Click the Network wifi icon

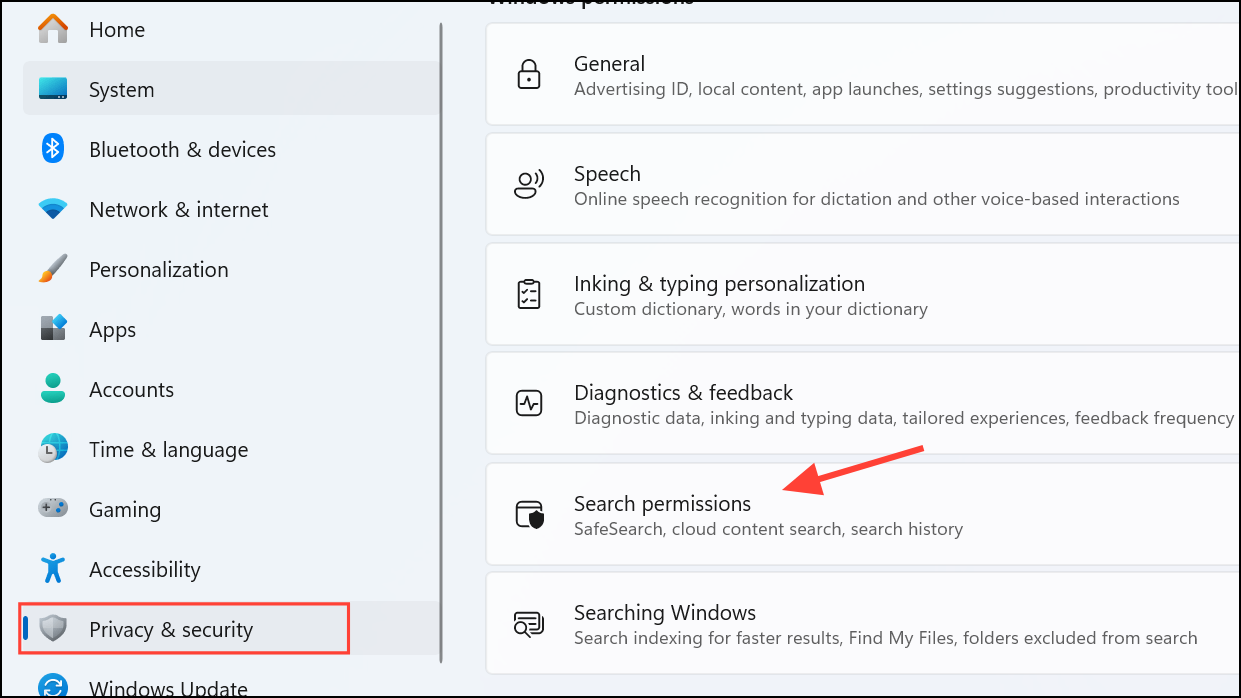(x=53, y=210)
